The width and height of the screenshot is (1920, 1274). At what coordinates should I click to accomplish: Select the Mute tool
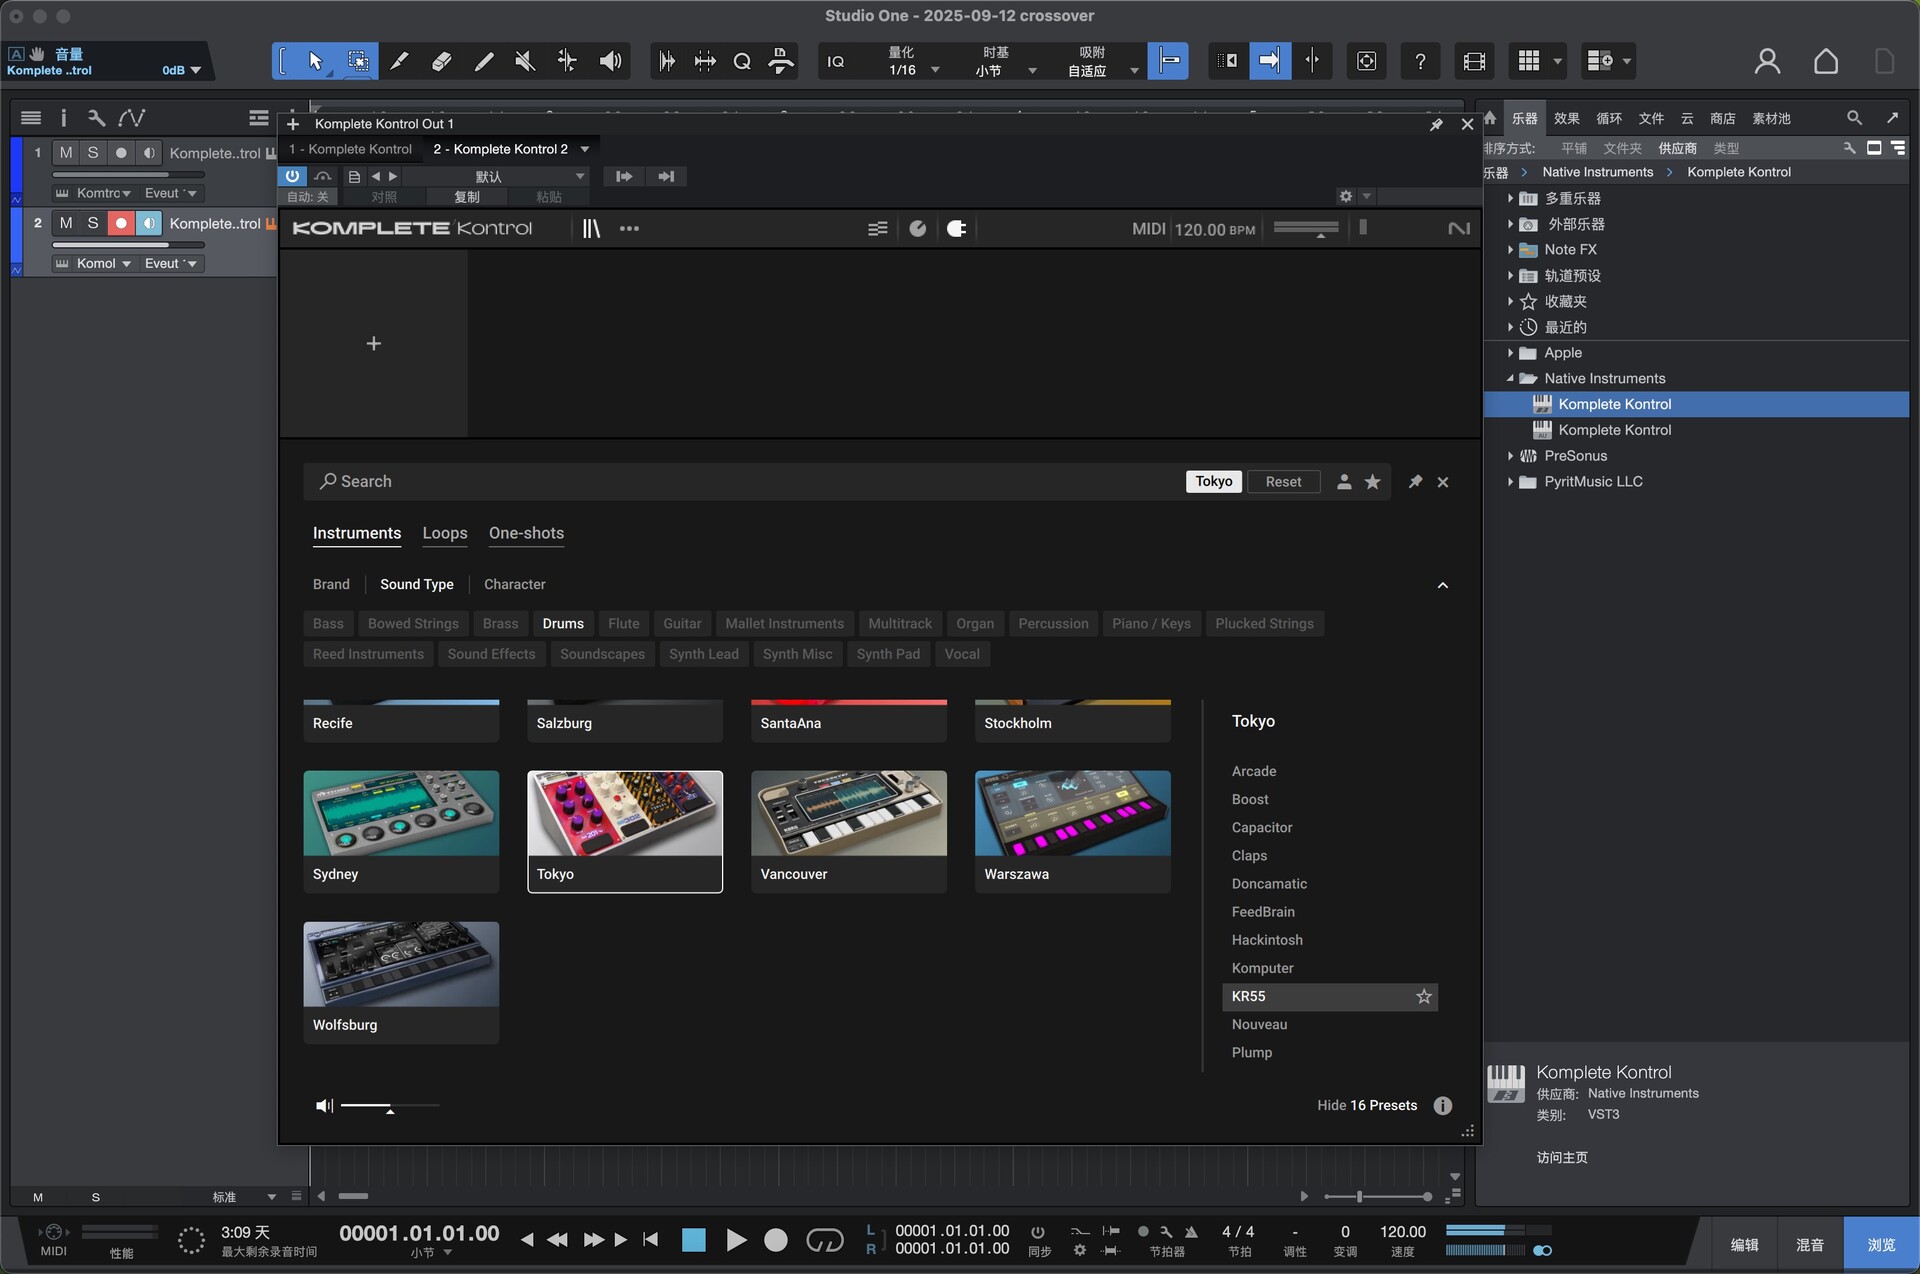point(525,61)
